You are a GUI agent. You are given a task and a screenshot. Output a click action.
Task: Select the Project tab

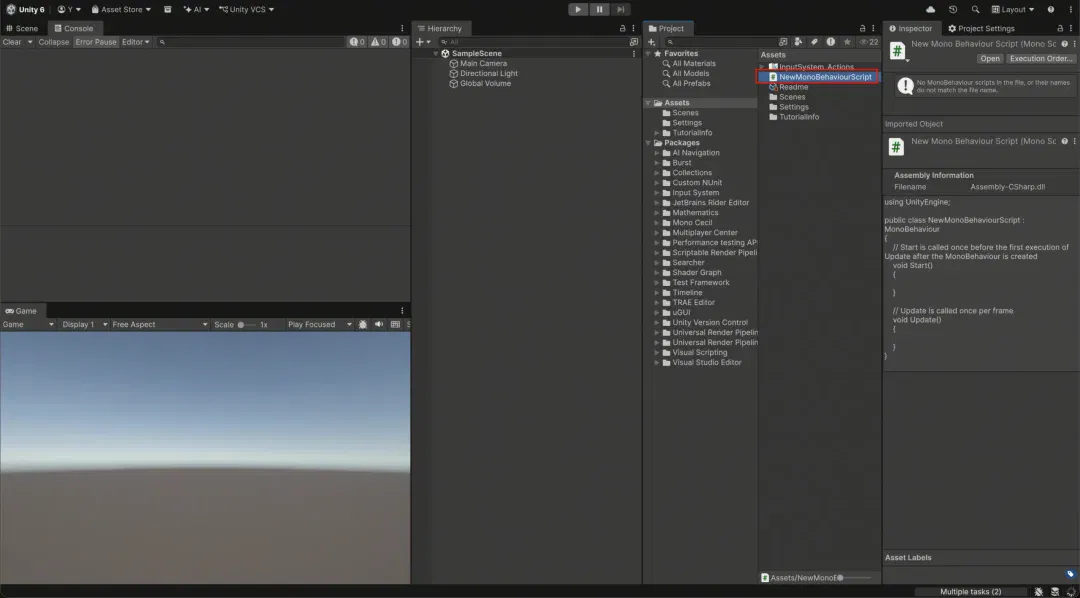click(x=667, y=28)
